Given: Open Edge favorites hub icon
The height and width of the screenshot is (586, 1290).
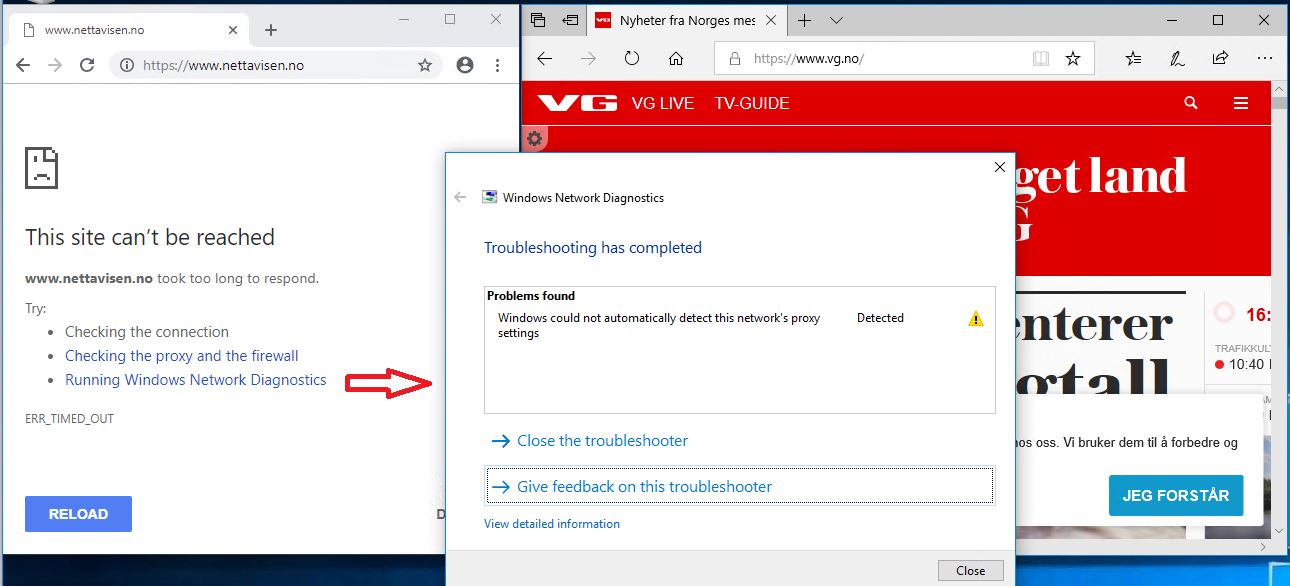Looking at the screenshot, I should [x=1133, y=59].
